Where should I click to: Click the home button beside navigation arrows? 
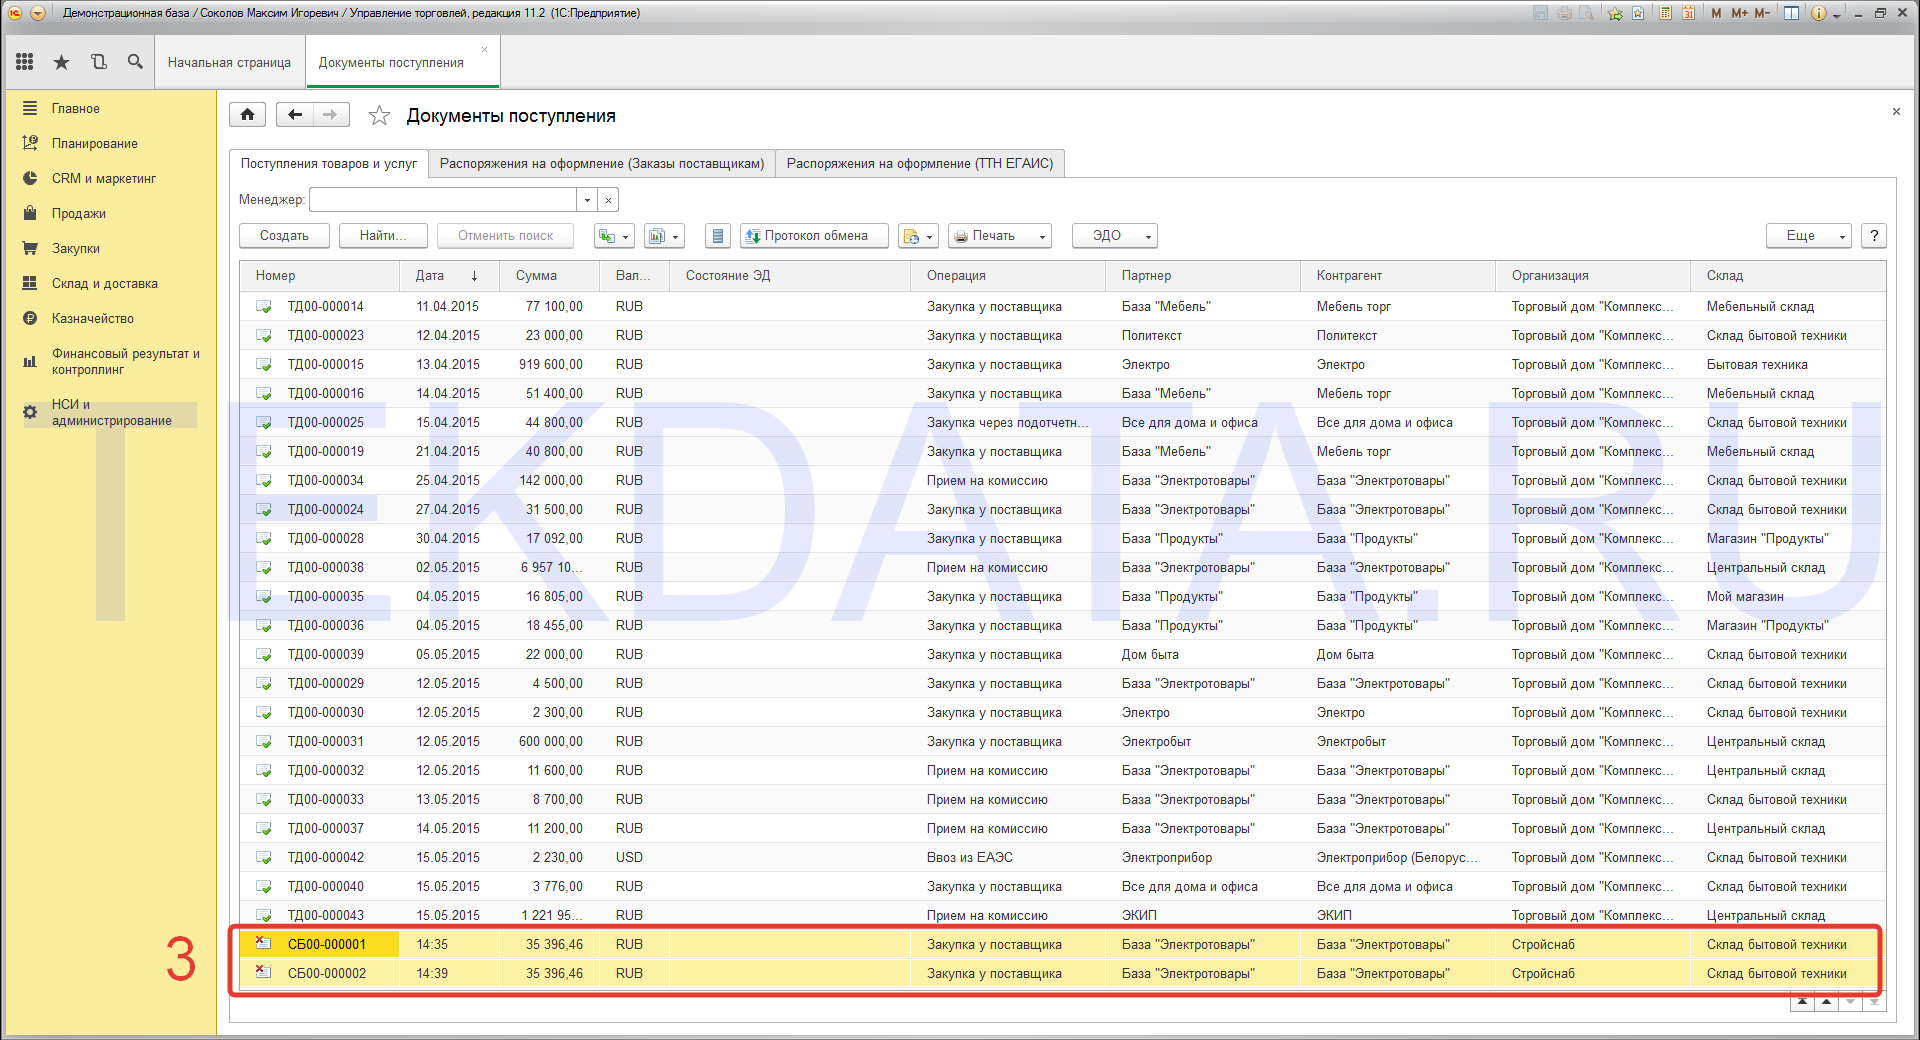tap(247, 115)
